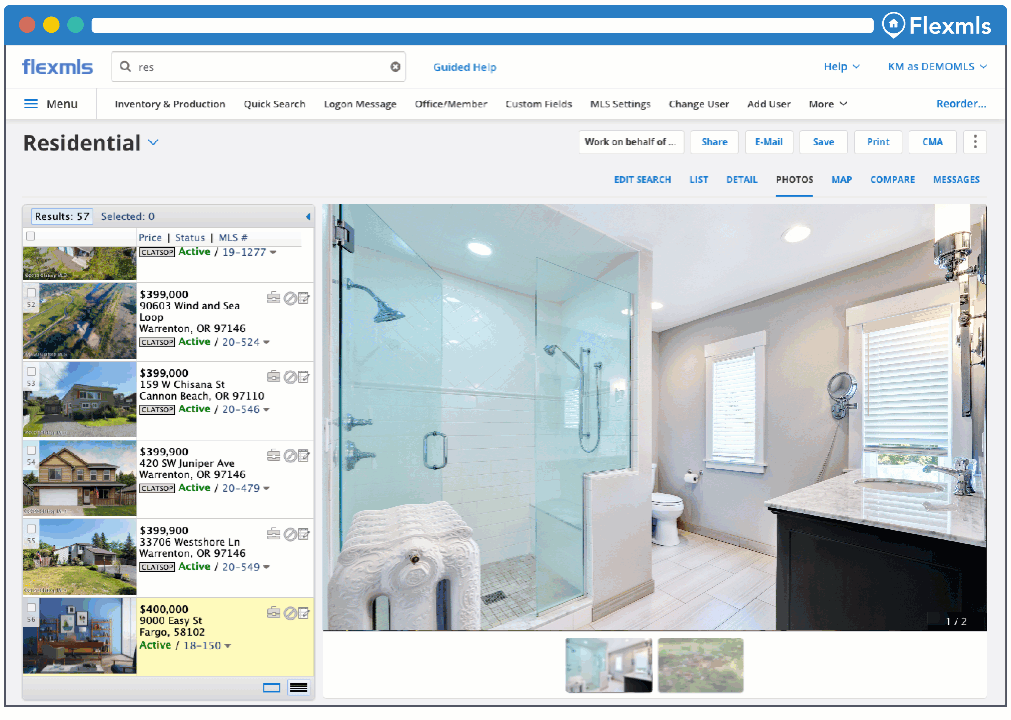This screenshot has height=720, width=1011.
Task: Click the notes icon for 420 SW Juniper Ave
Action: click(x=304, y=456)
